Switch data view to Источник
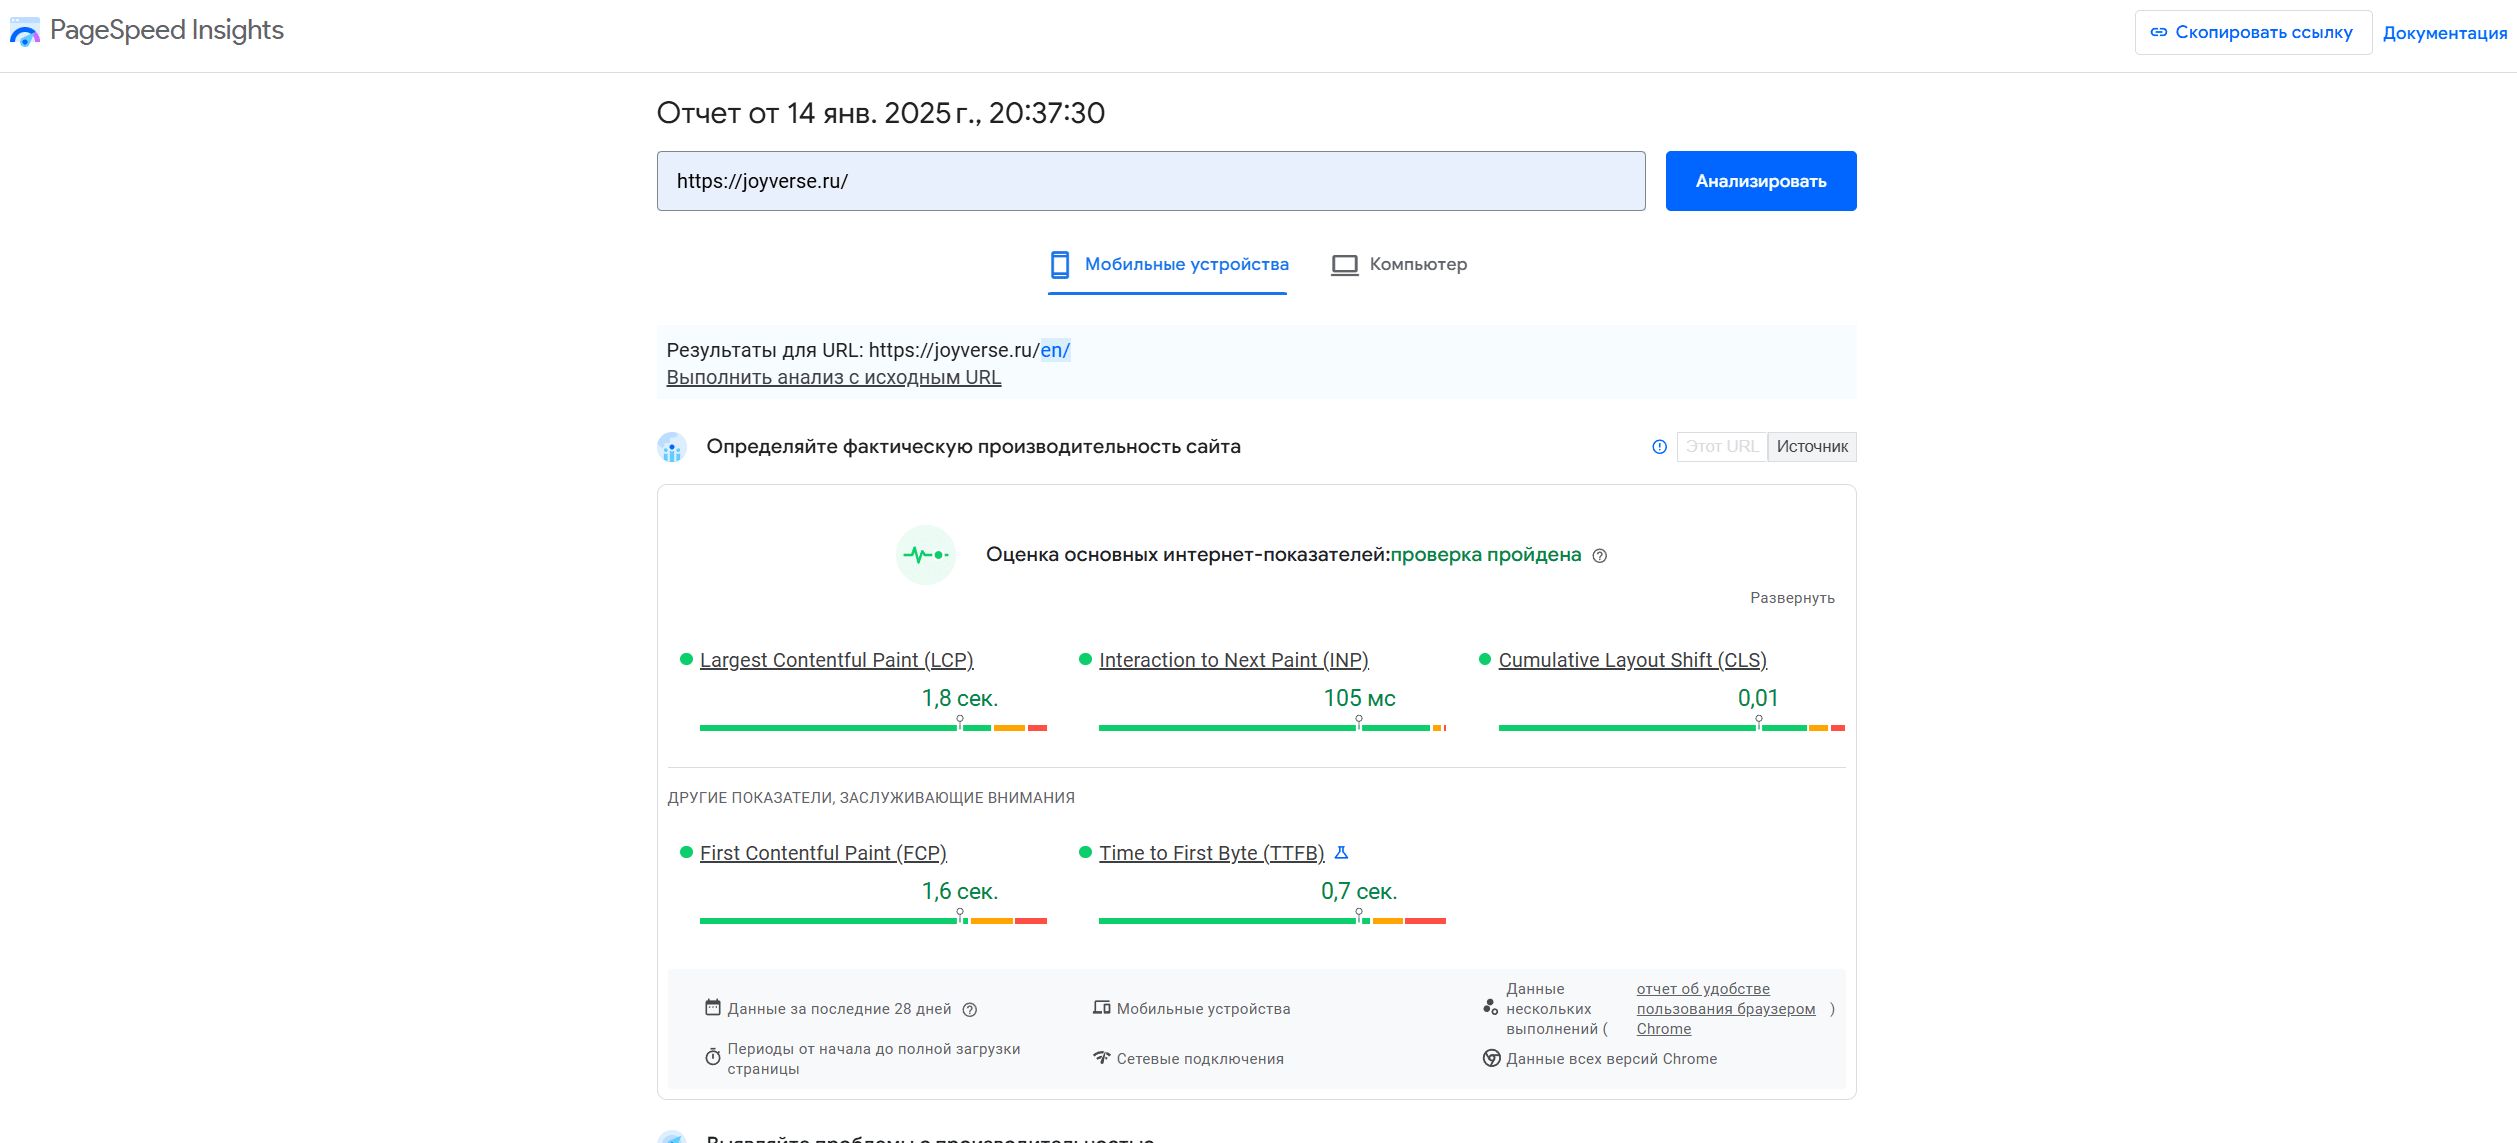2517x1143 pixels. [1812, 447]
